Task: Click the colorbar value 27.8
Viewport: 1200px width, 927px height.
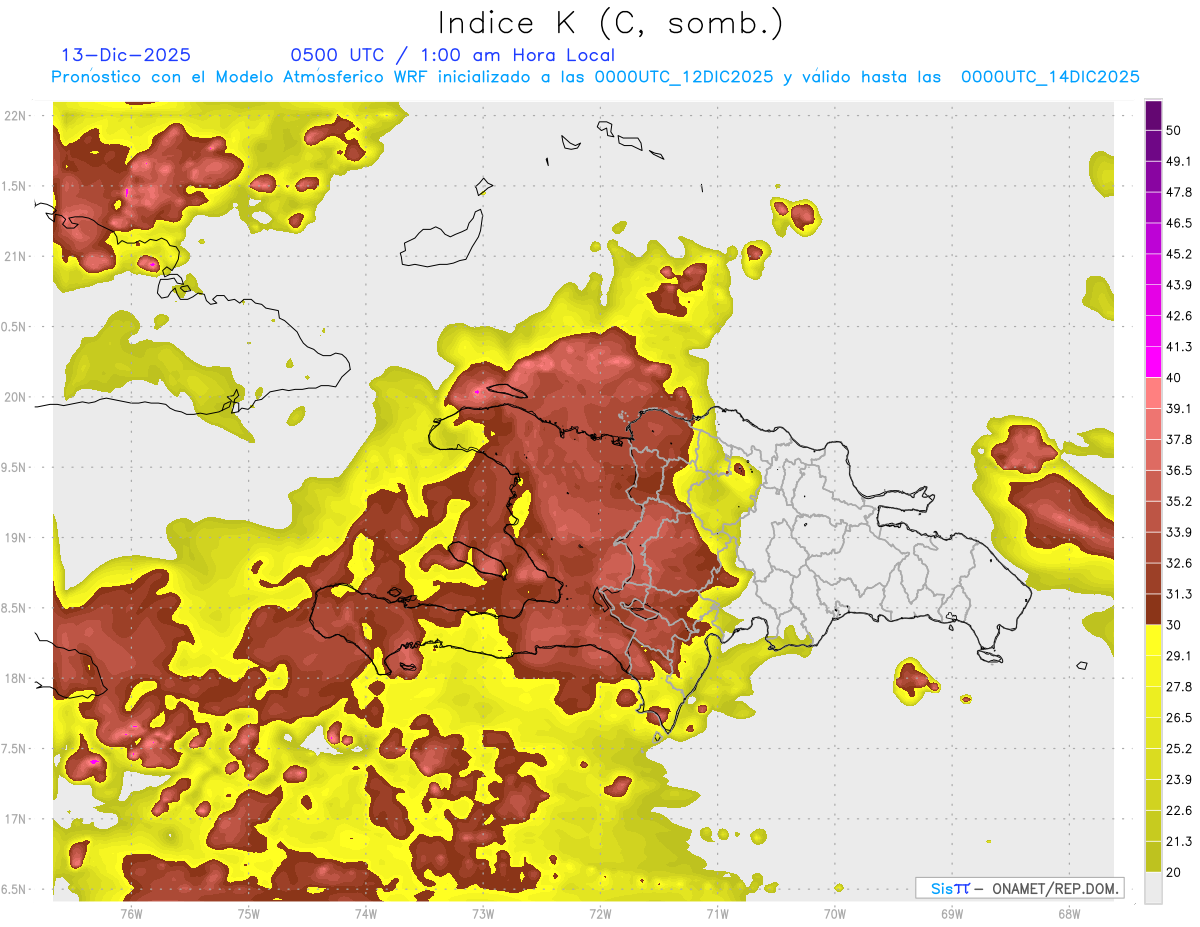Action: click(1179, 687)
